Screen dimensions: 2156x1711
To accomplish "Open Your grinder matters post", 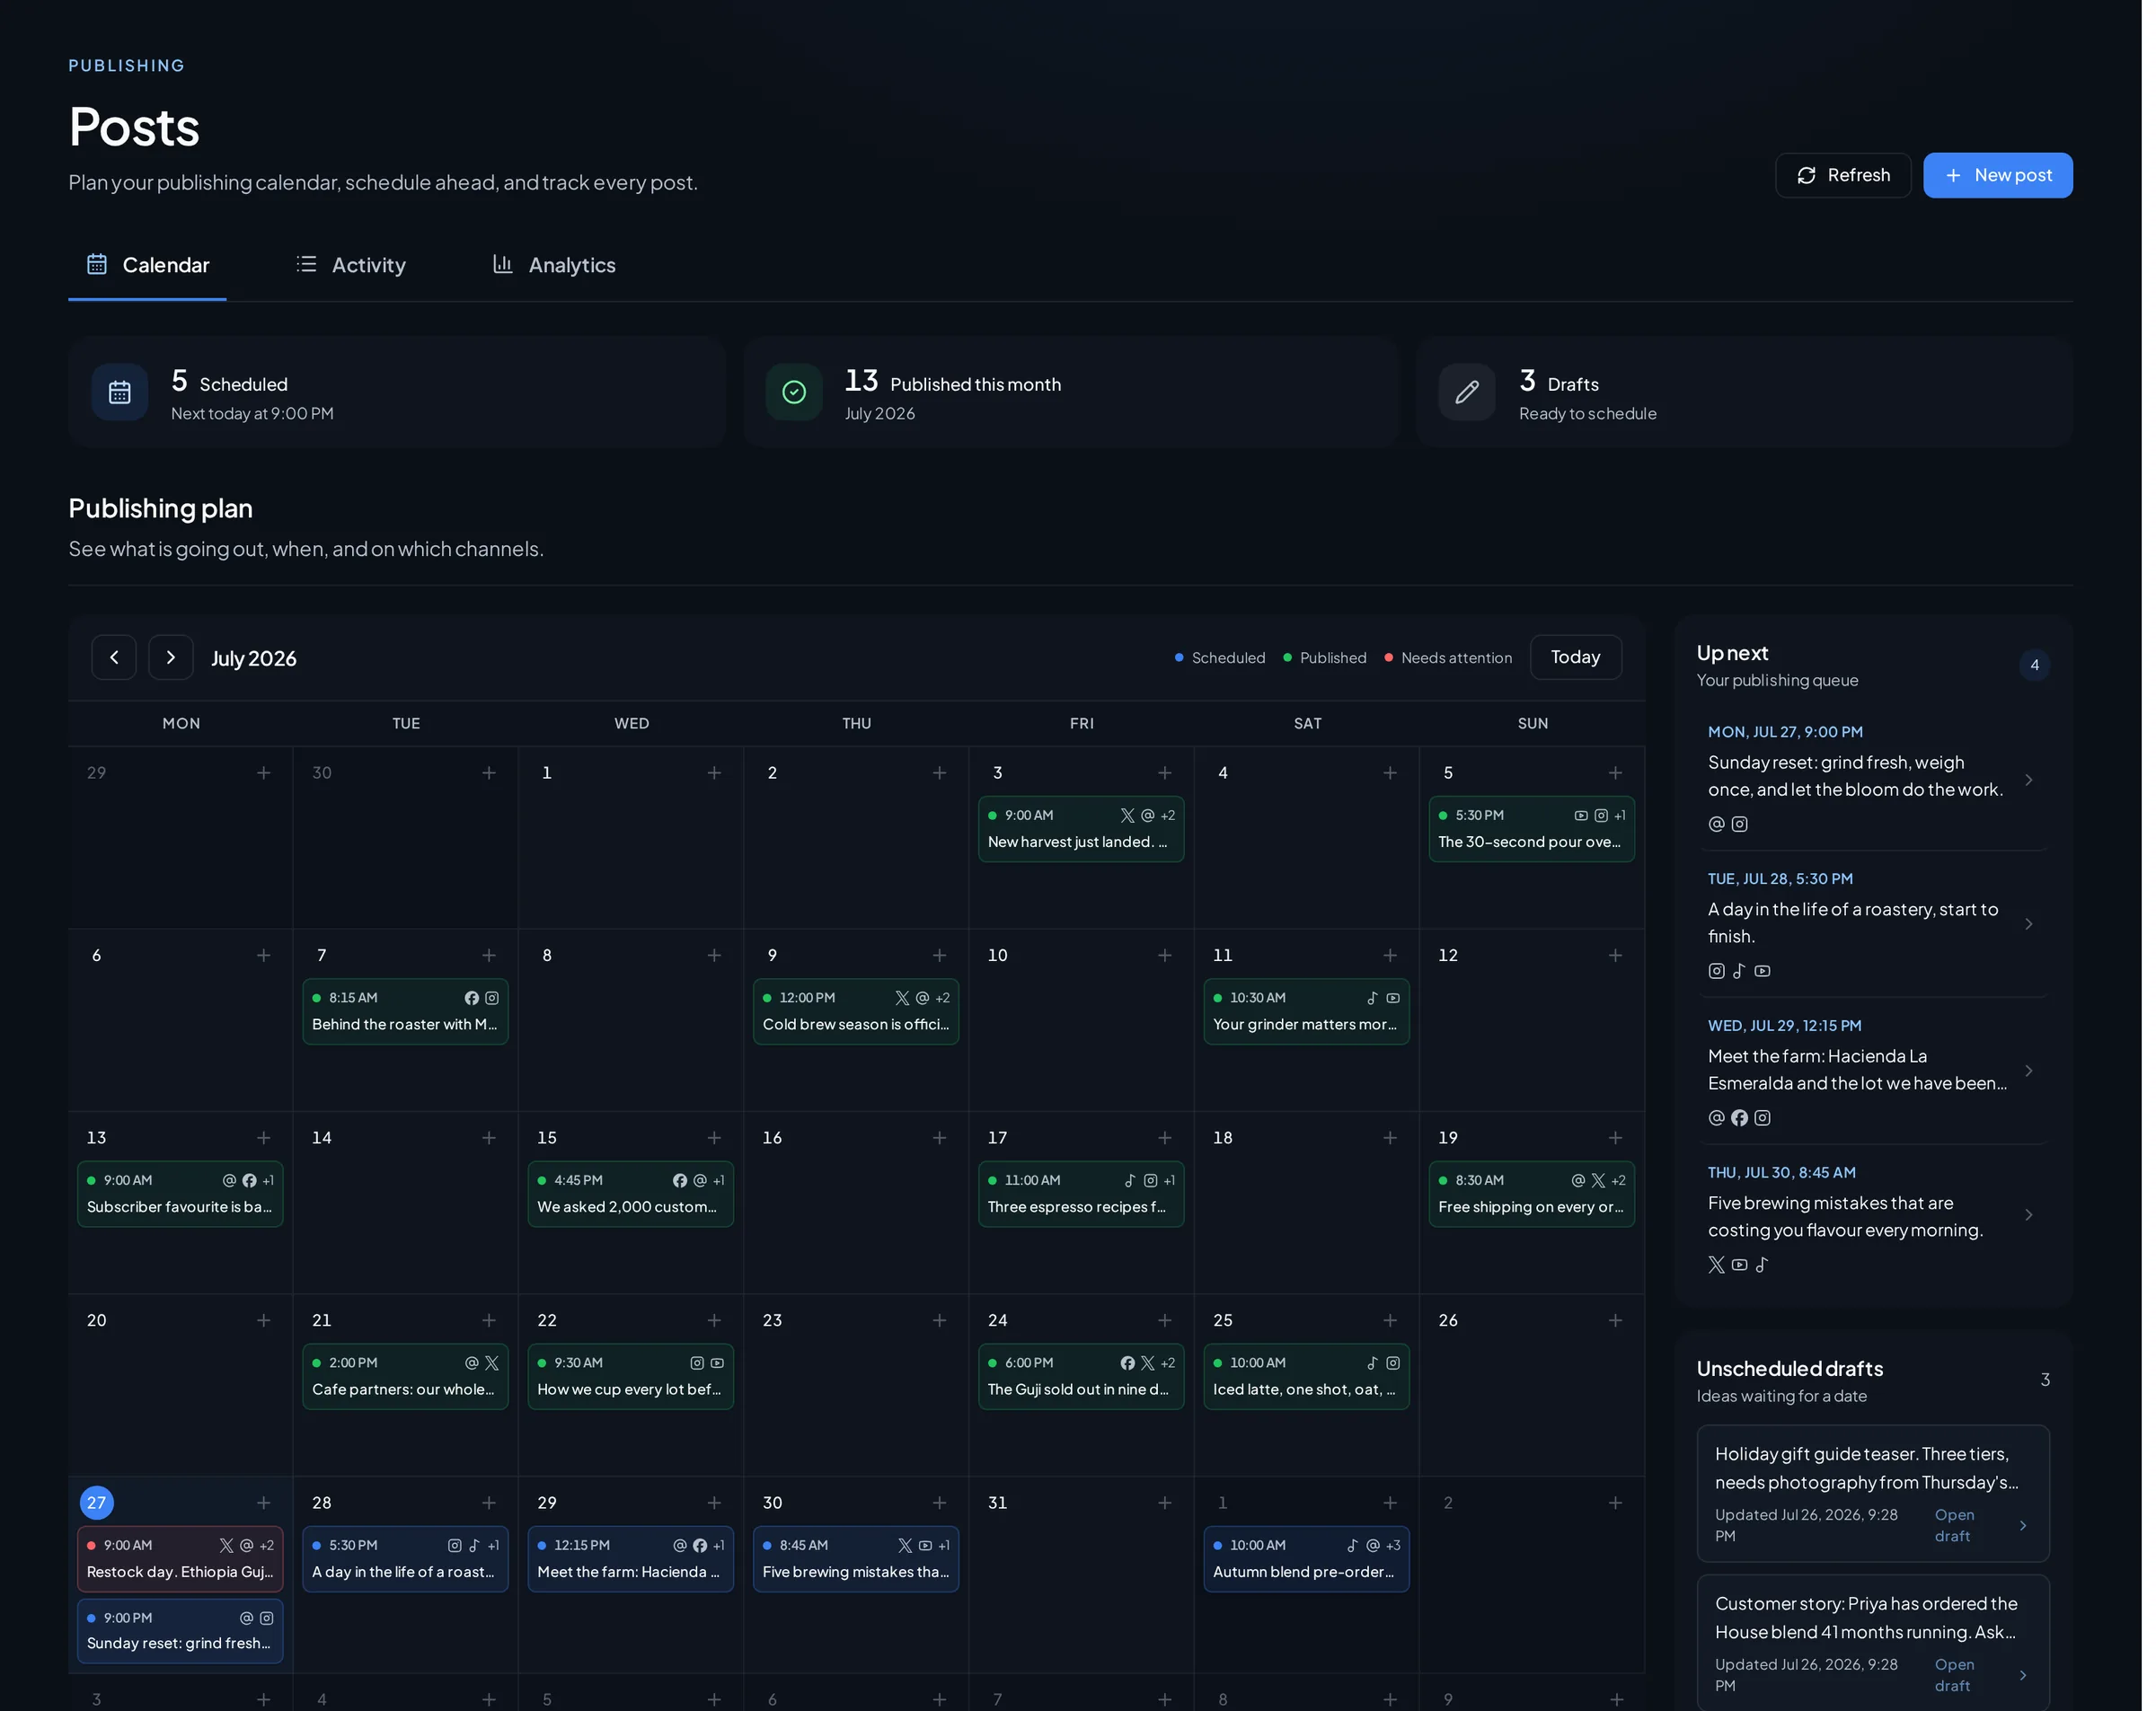I will click(1307, 1012).
